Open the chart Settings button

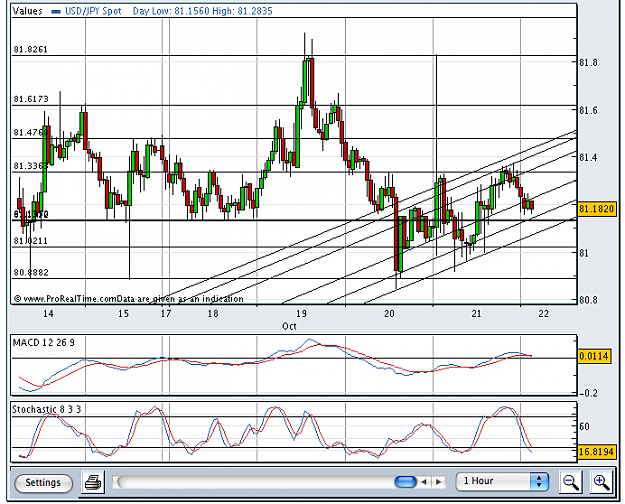[x=43, y=482]
